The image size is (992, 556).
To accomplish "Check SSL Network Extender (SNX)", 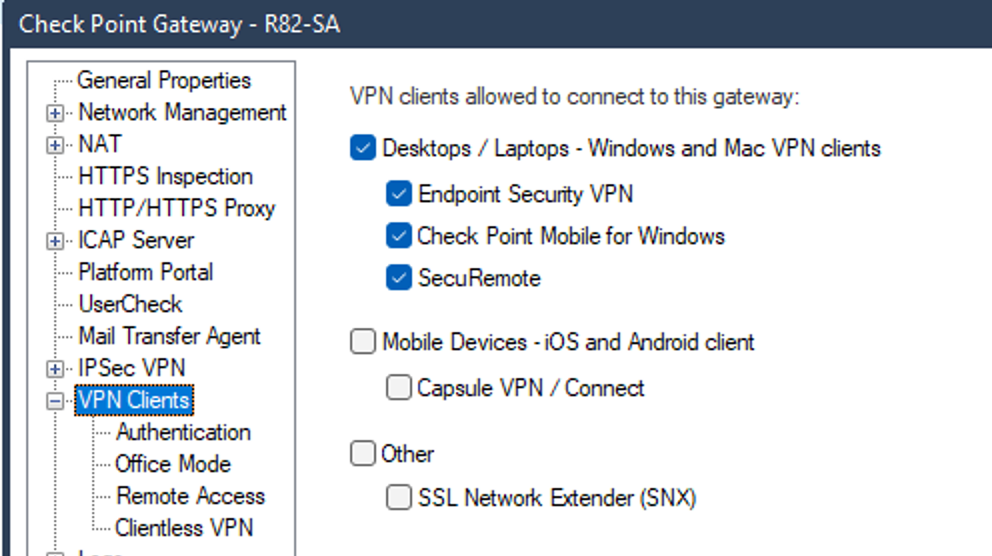I will pos(399,497).
